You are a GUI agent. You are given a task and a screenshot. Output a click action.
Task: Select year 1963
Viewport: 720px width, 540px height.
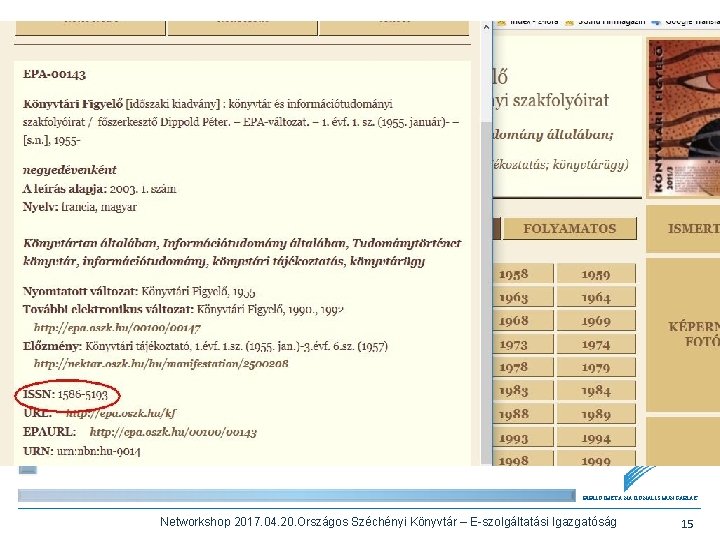coord(523,297)
